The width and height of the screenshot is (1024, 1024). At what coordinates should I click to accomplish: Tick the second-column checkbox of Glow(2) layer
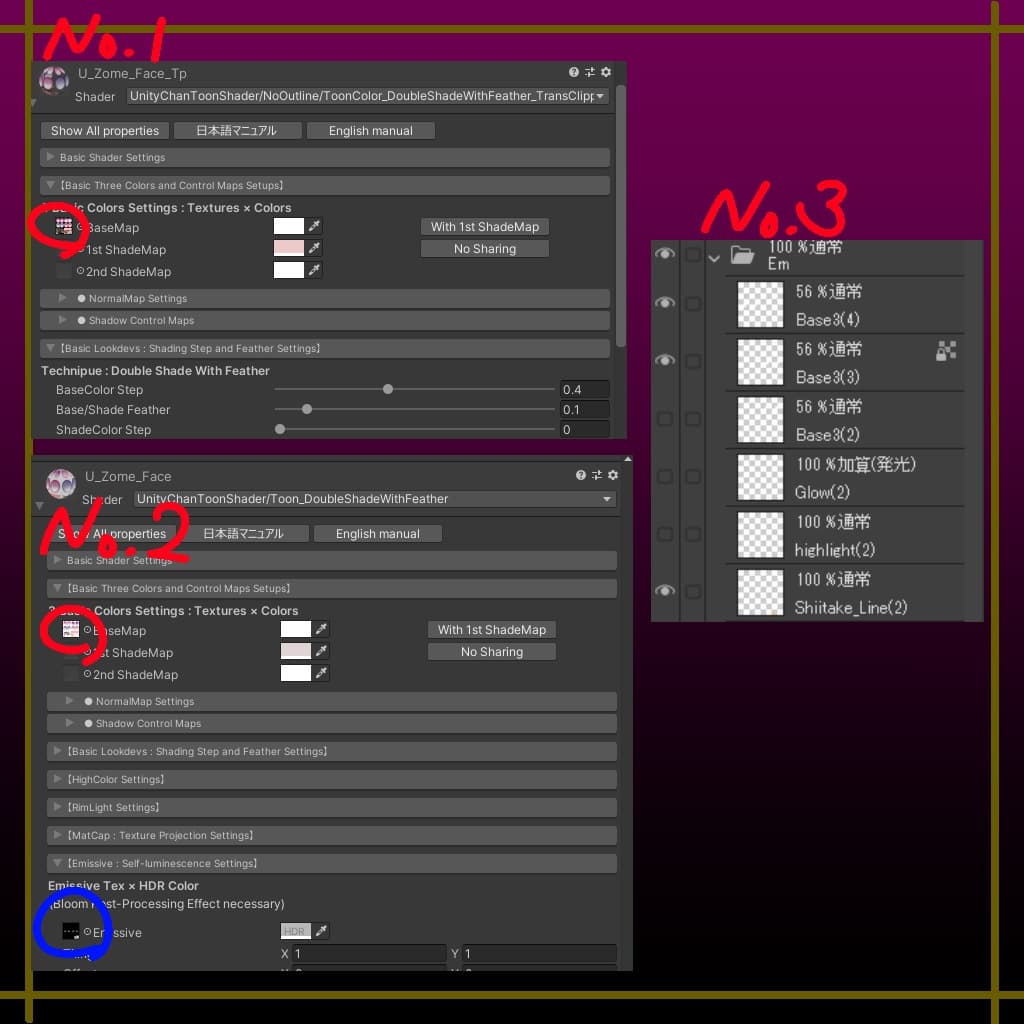coord(693,476)
